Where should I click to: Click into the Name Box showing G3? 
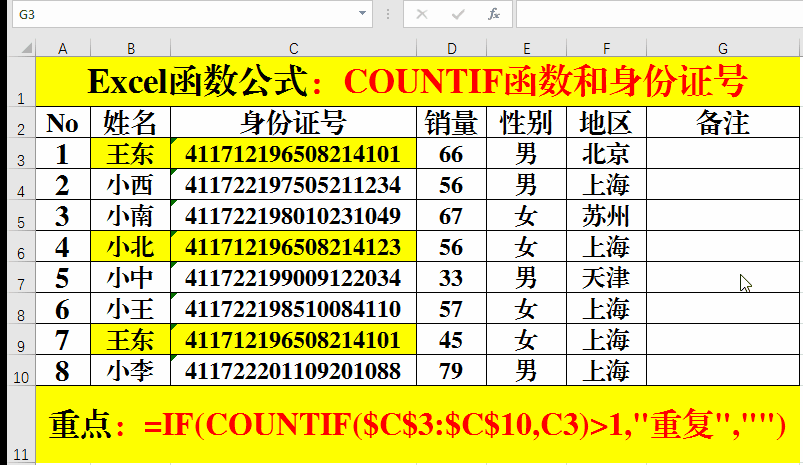point(180,14)
